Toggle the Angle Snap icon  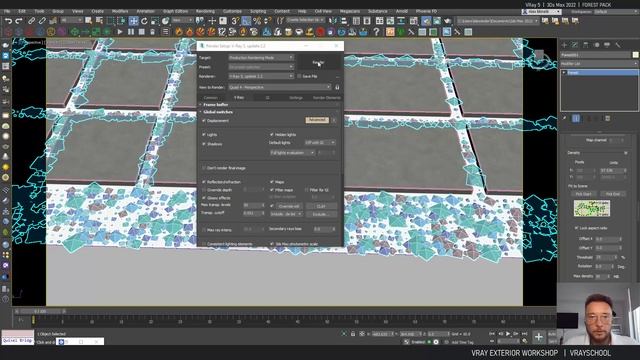[246, 21]
